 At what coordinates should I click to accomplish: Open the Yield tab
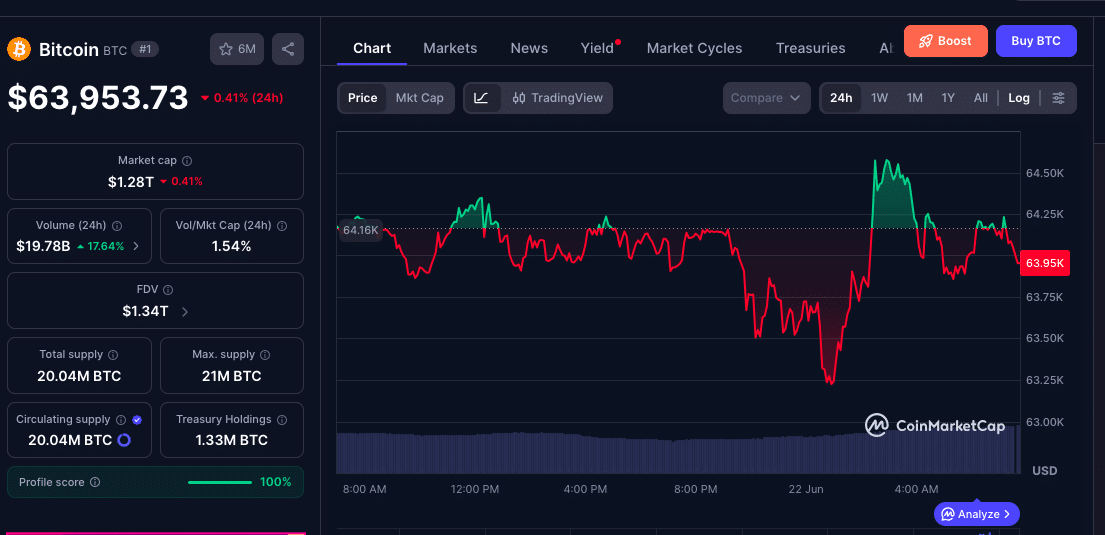click(x=598, y=48)
